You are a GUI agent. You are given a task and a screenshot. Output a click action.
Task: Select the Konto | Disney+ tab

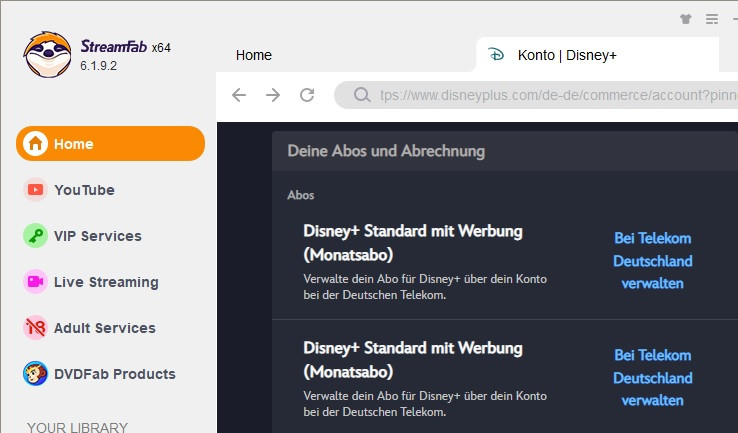tap(598, 55)
